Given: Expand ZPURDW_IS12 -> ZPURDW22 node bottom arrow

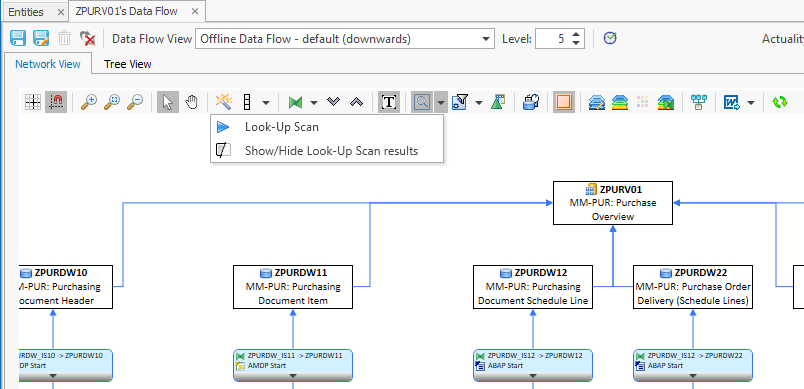Looking at the screenshot, I should pyautogui.click(x=693, y=376).
